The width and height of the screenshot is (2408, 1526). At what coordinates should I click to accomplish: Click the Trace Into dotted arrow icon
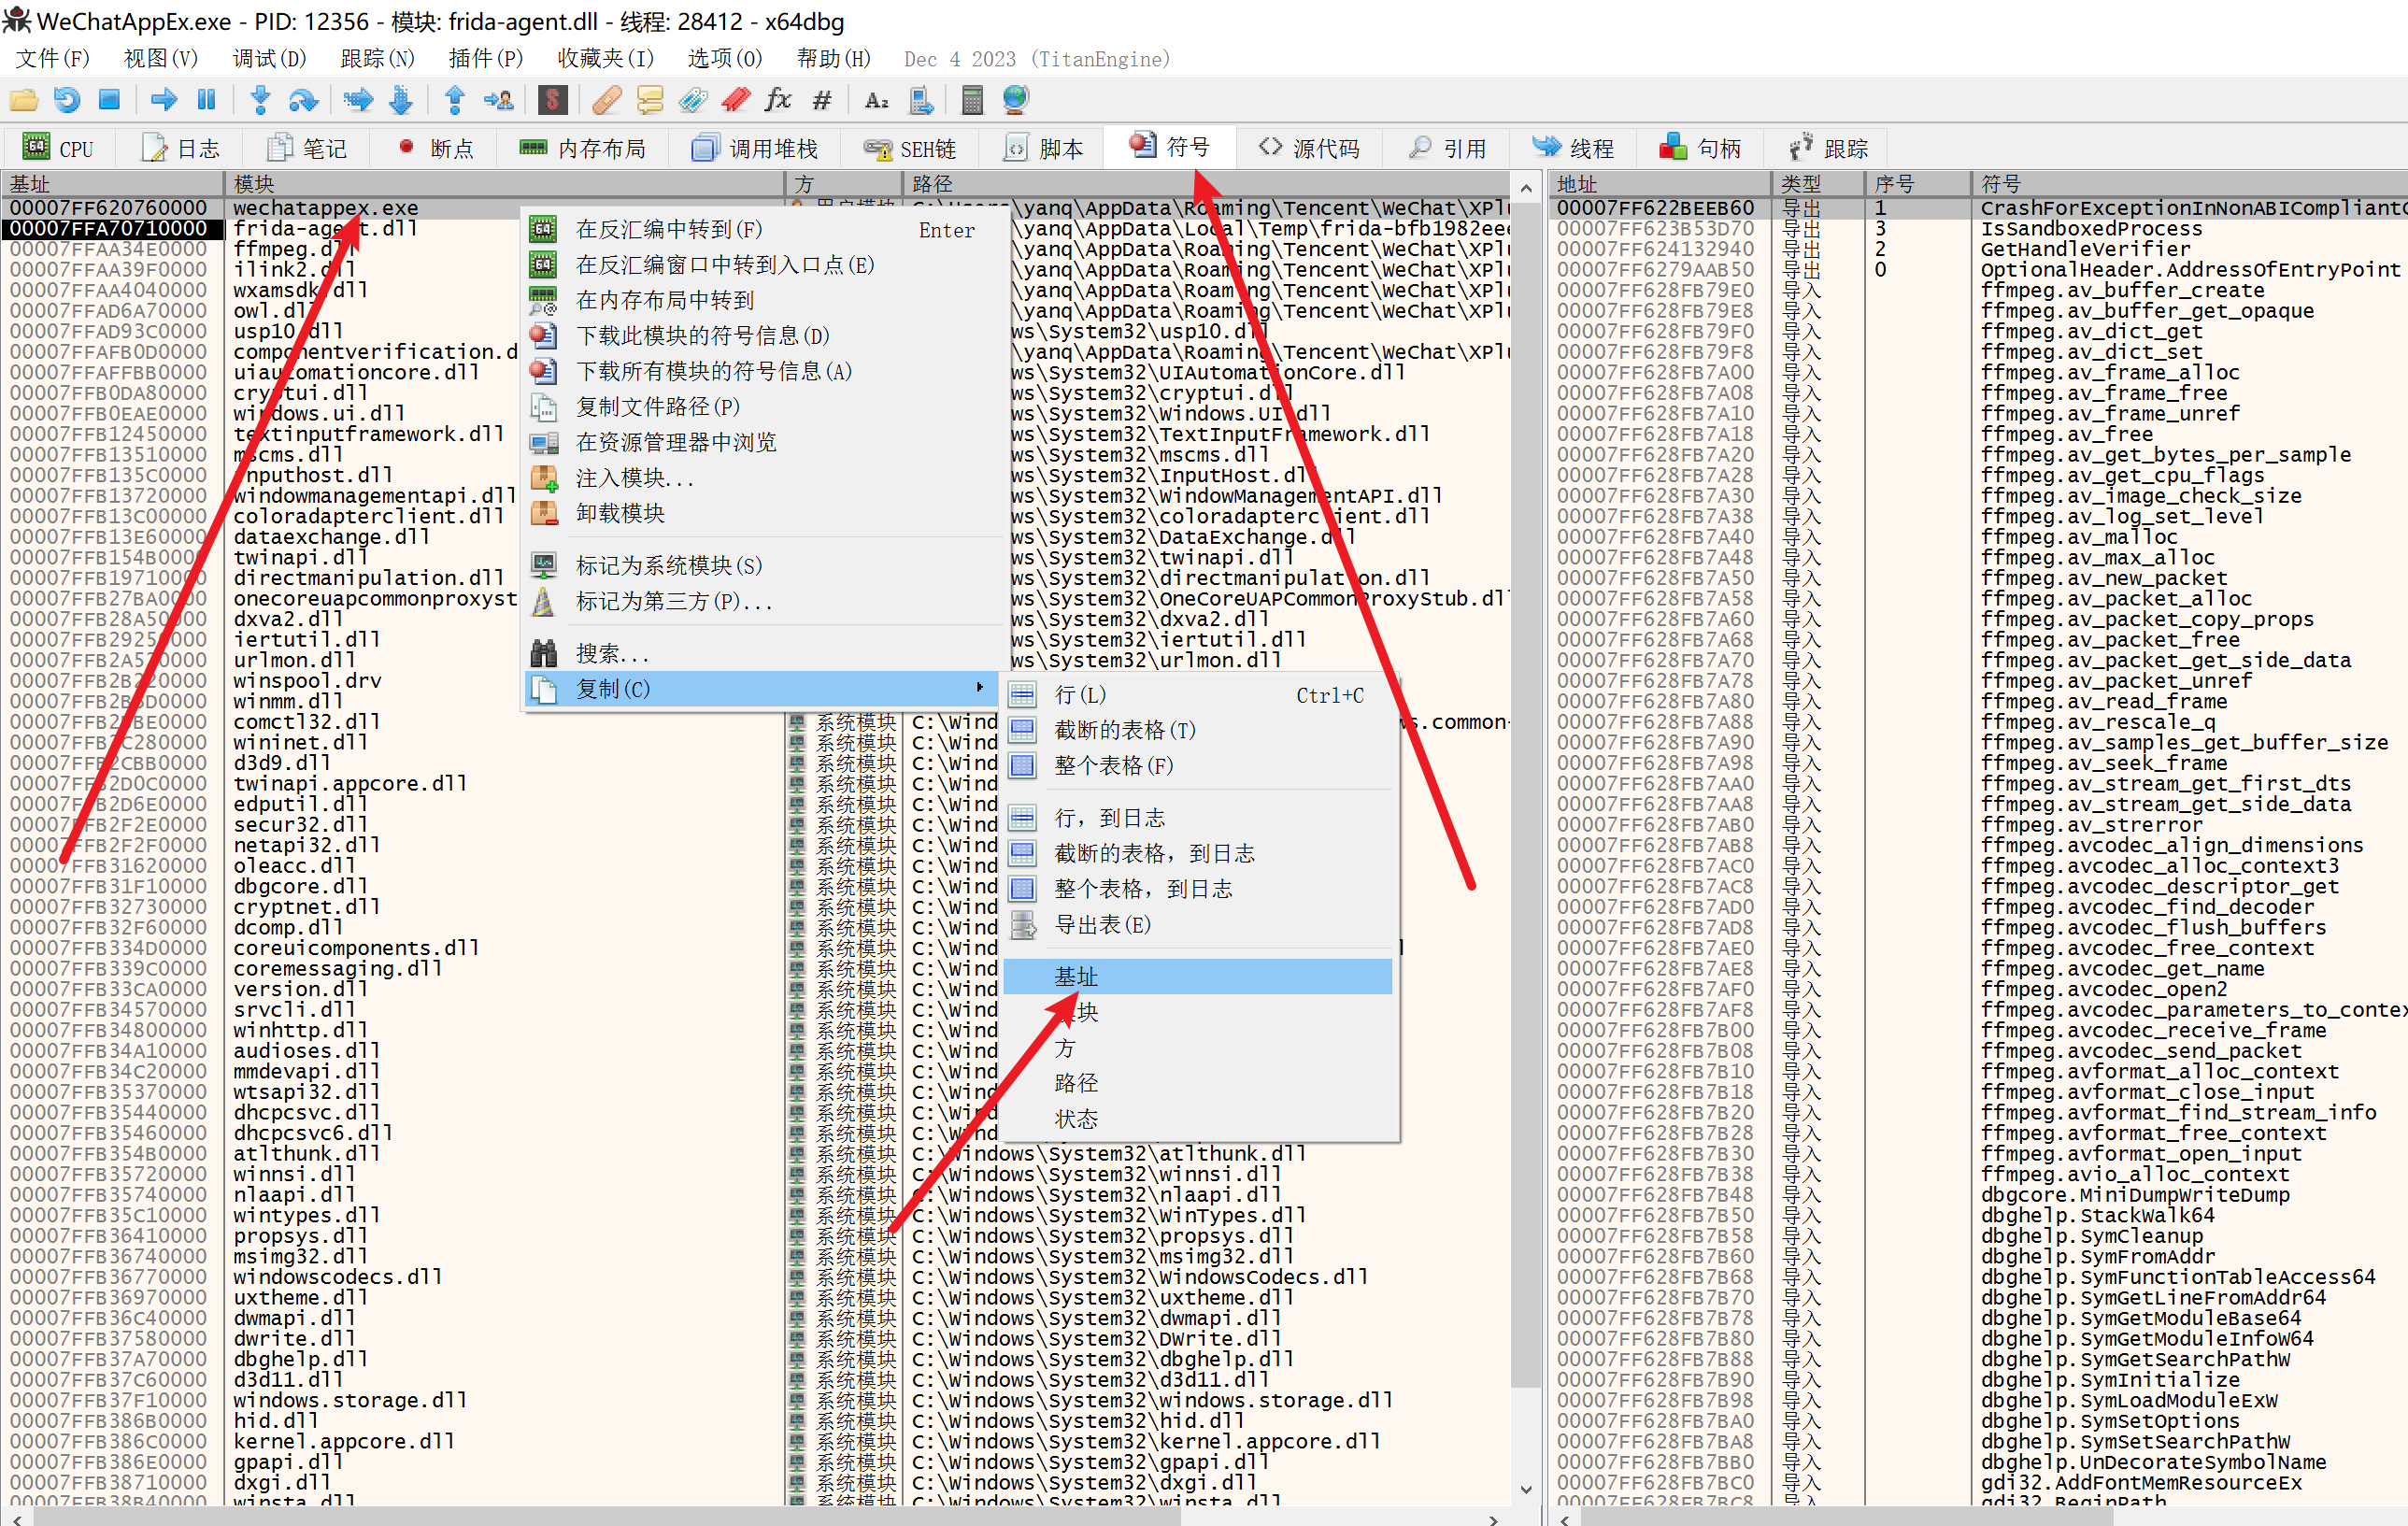[357, 99]
